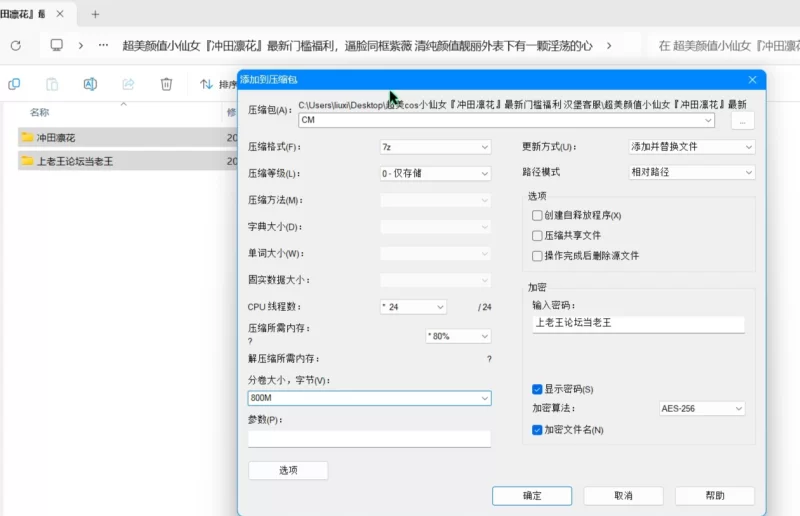
Task: Click the Explorer paste icon
Action: (x=52, y=84)
